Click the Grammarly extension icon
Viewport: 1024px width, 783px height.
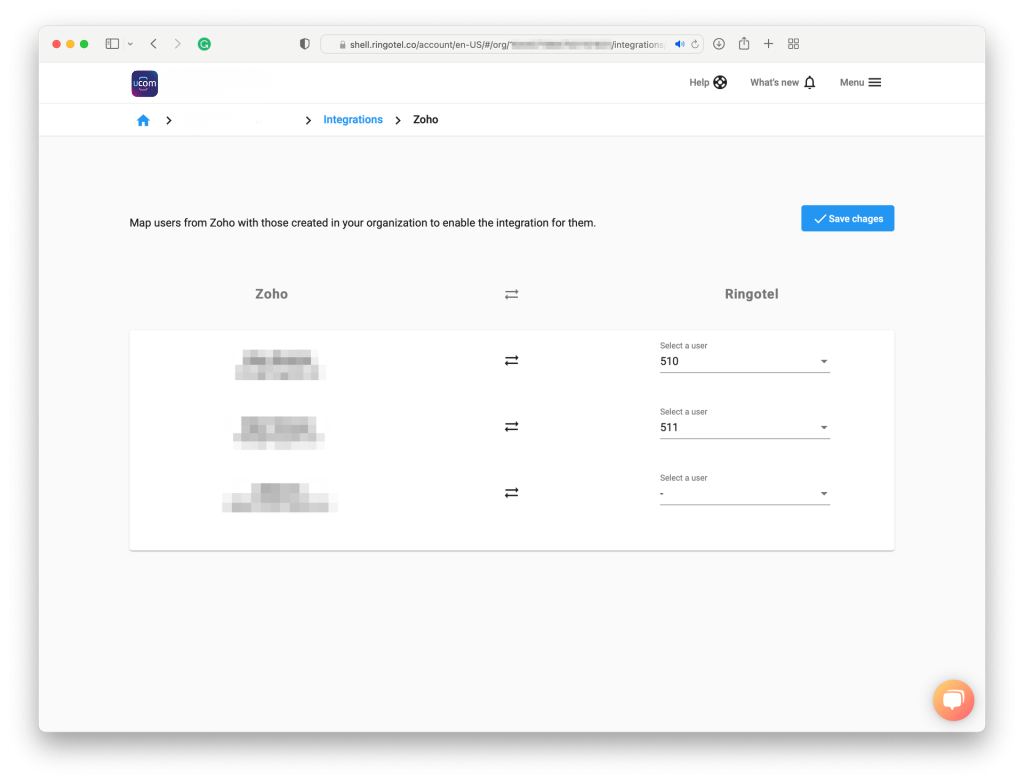pos(204,44)
